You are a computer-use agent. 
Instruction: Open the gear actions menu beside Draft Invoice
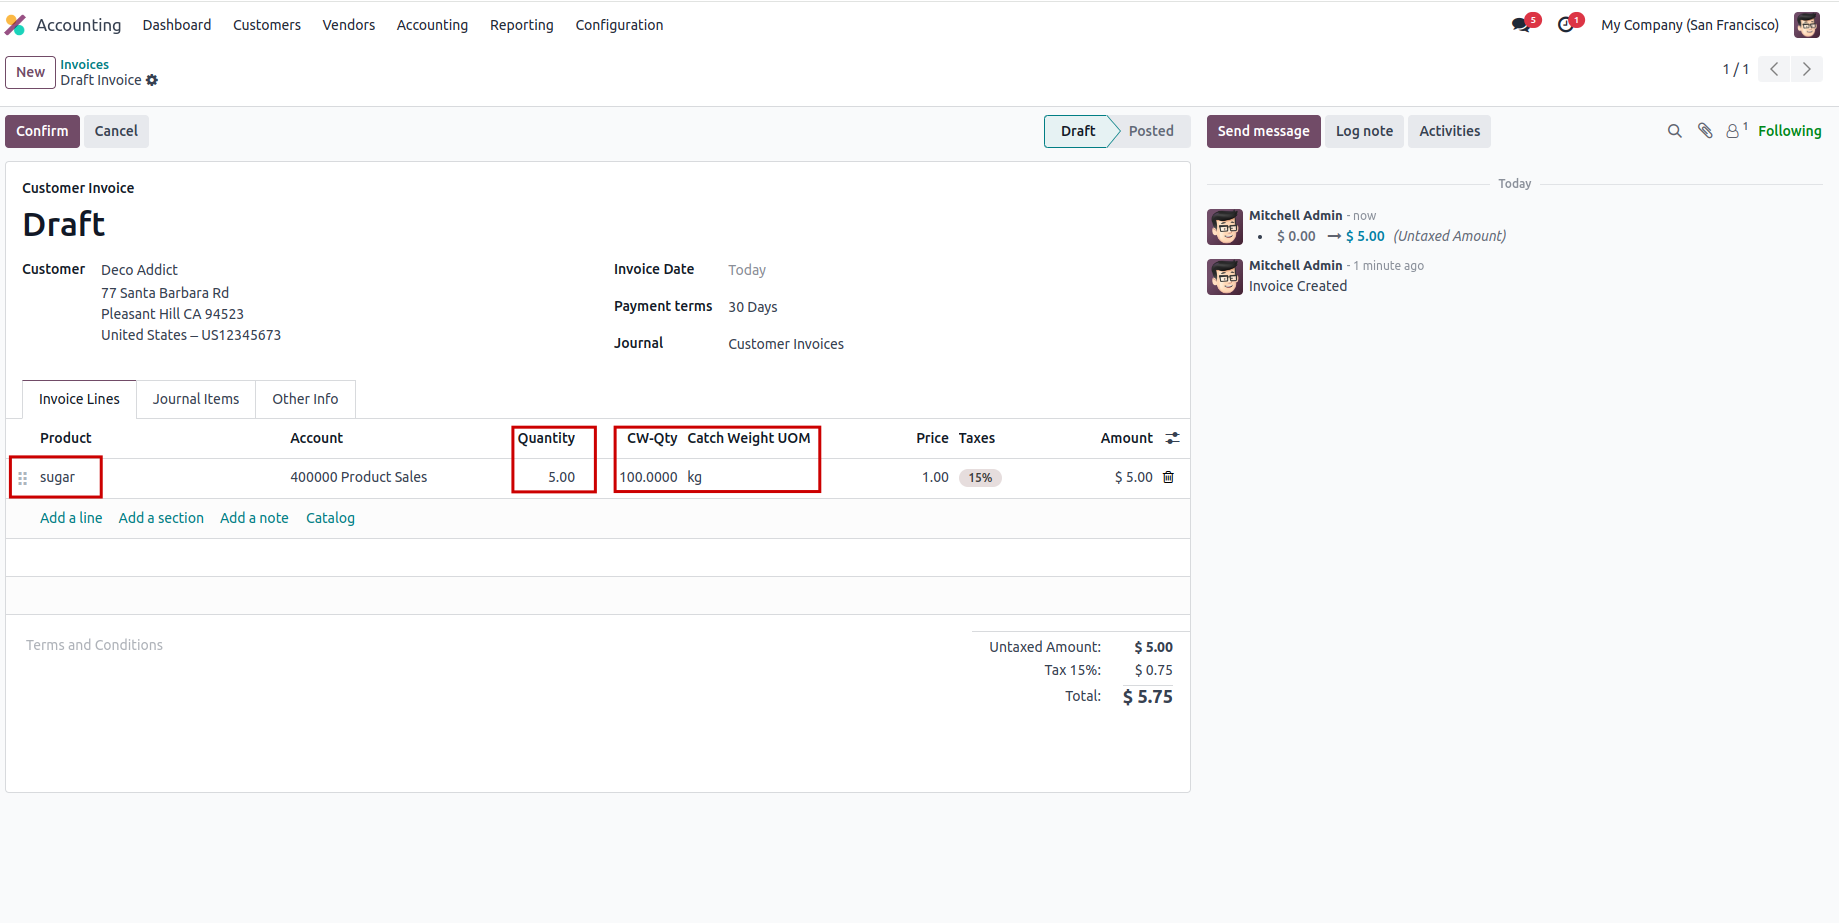point(152,80)
